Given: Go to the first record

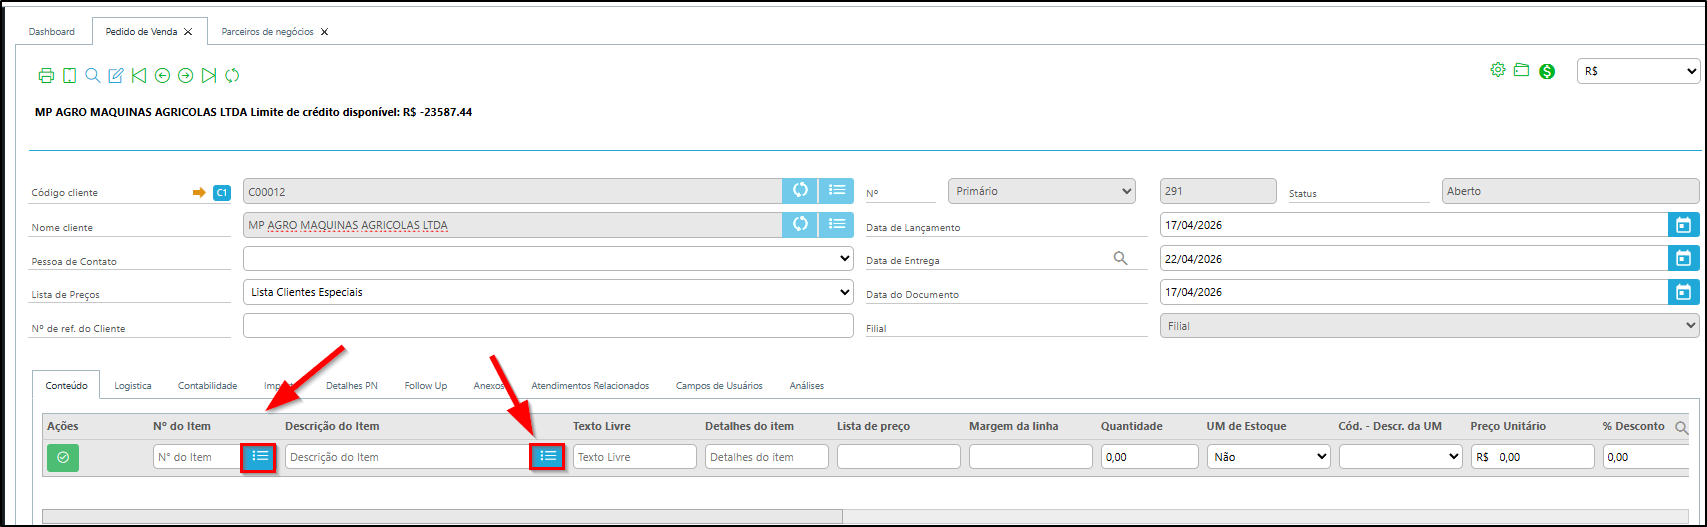Looking at the screenshot, I should click(x=139, y=76).
